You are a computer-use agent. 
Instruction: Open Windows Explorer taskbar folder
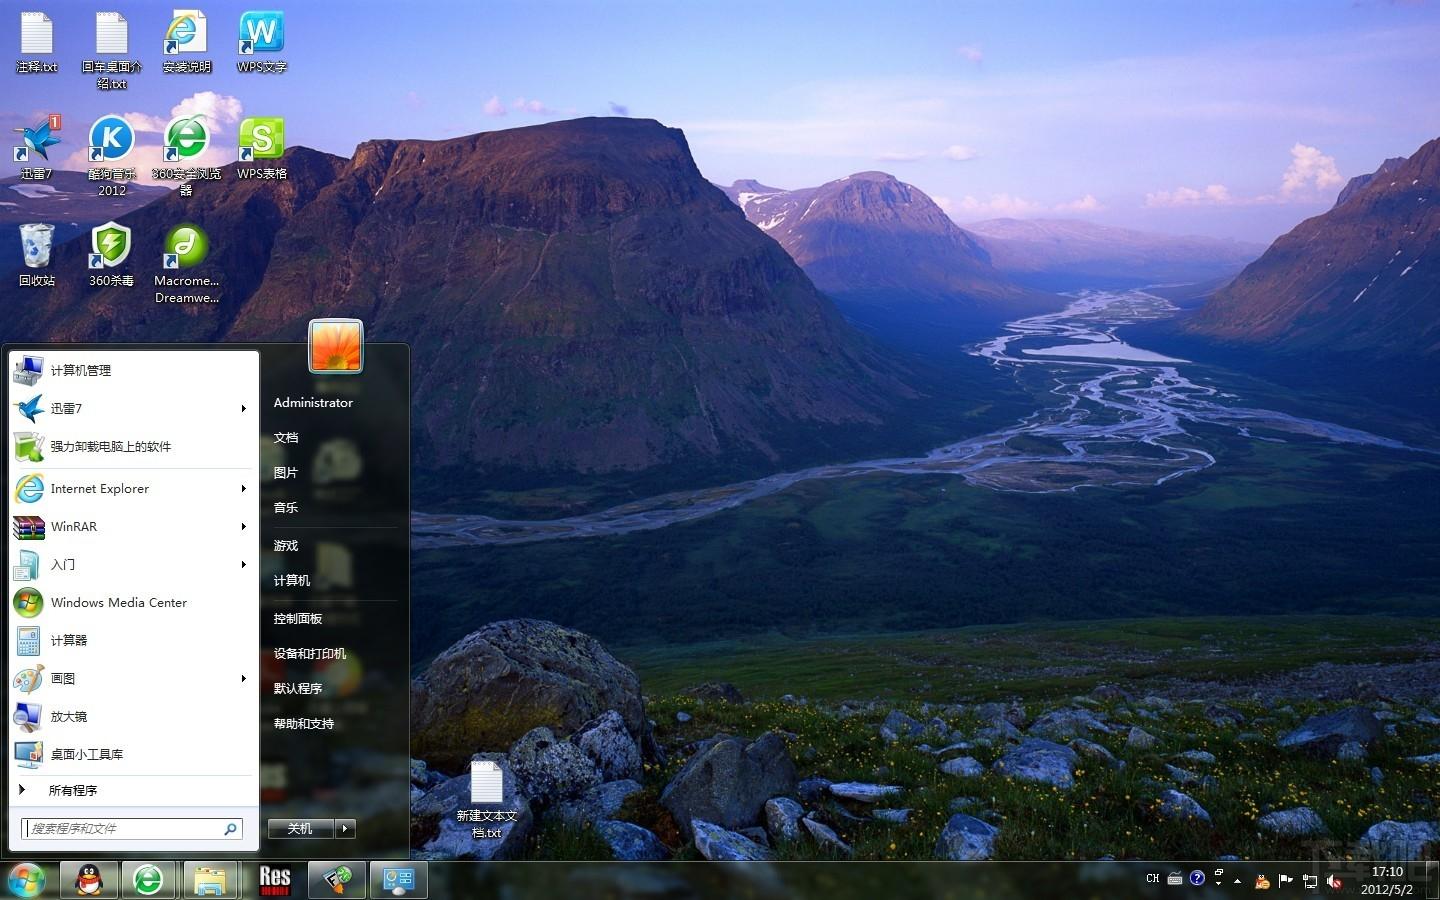[x=210, y=880]
